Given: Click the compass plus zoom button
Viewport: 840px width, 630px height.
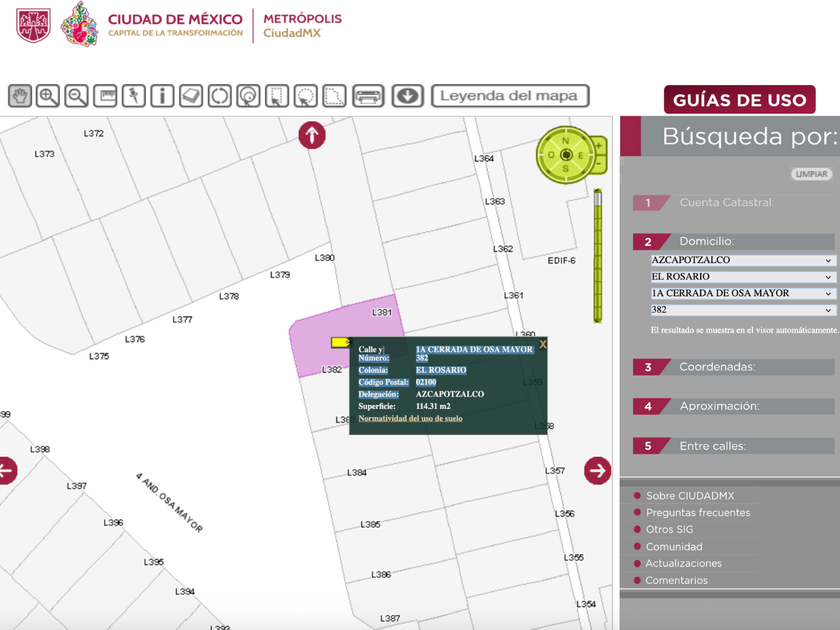Looking at the screenshot, I should click(599, 146).
